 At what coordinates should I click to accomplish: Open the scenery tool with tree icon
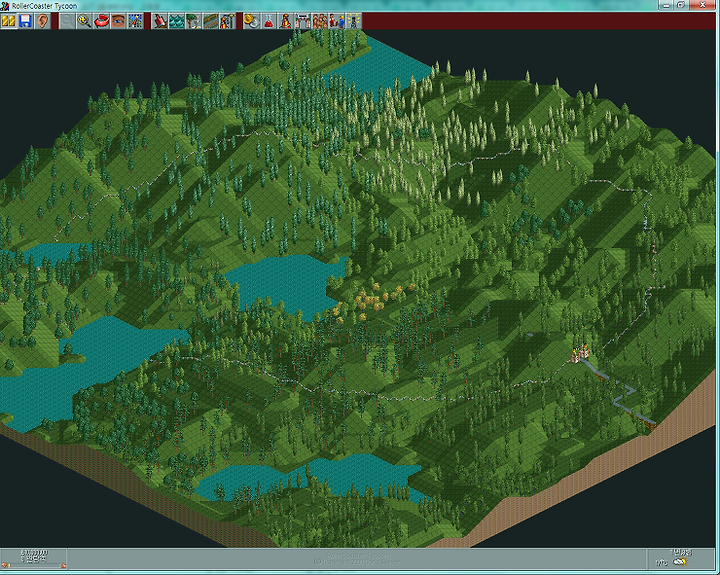coord(193,21)
